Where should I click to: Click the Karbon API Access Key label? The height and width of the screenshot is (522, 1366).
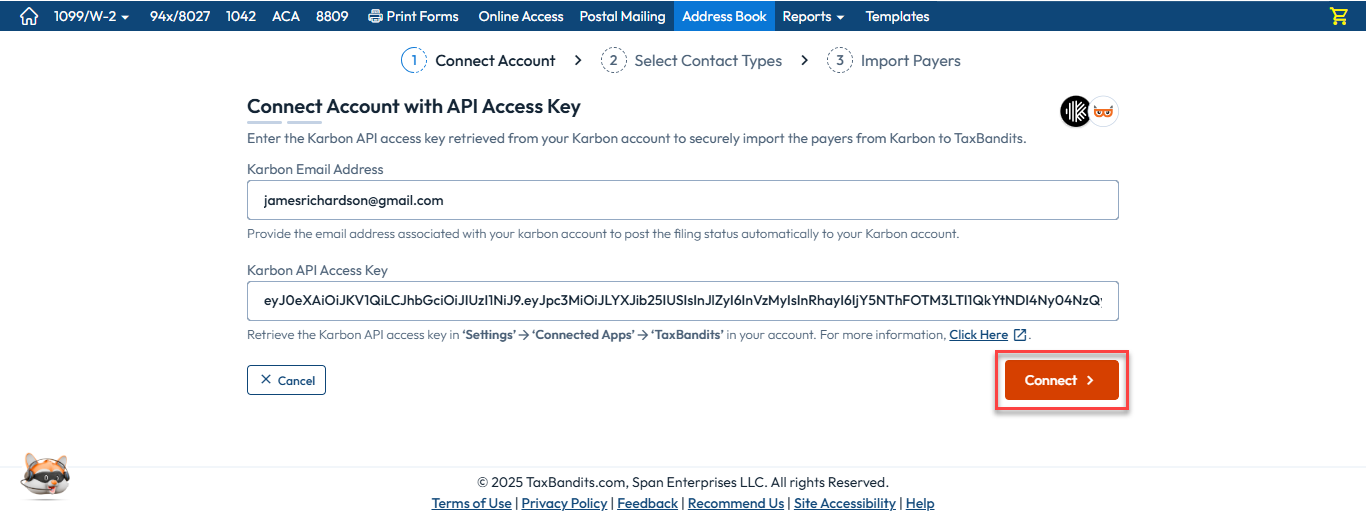[317, 270]
